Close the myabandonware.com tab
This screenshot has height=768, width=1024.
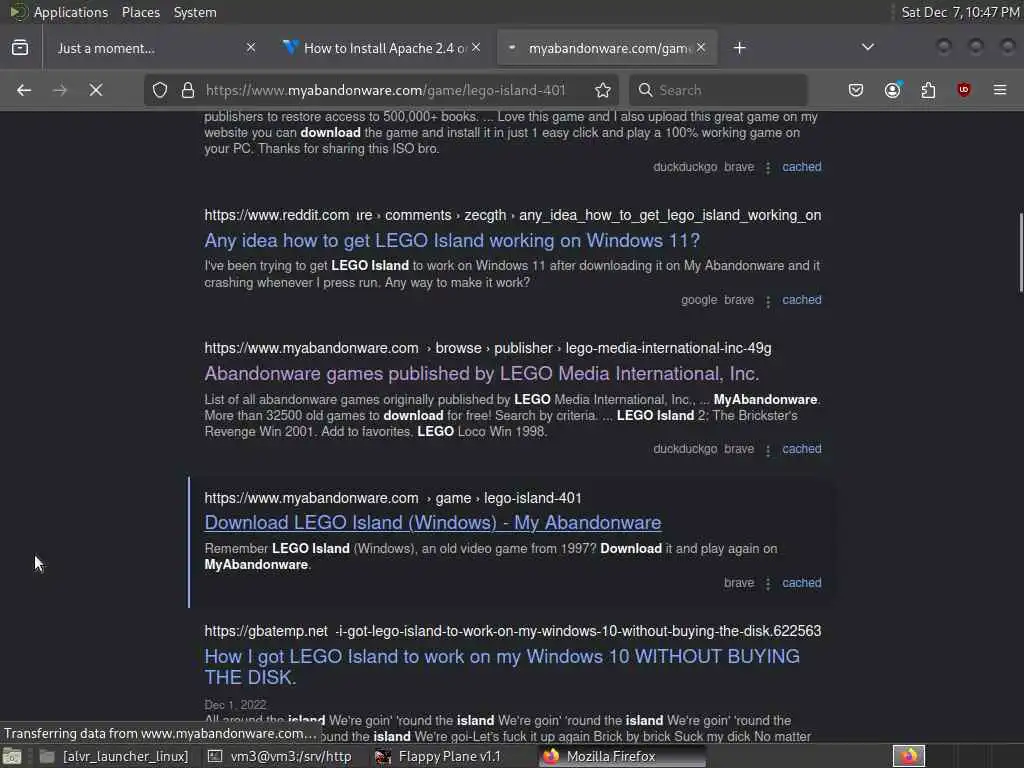(x=701, y=48)
